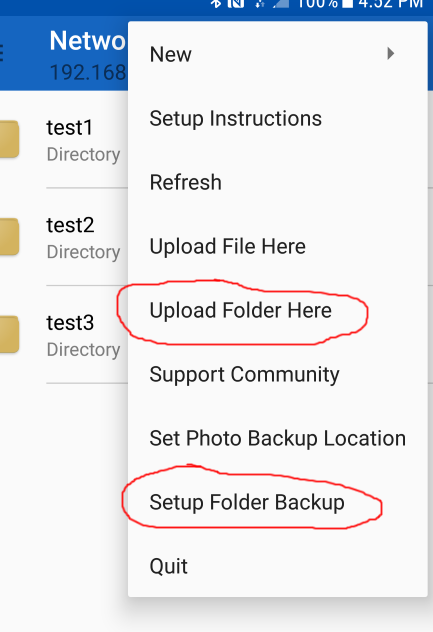The height and width of the screenshot is (632, 433).
Task: Select Set Photo Backup Location
Action: 277,438
